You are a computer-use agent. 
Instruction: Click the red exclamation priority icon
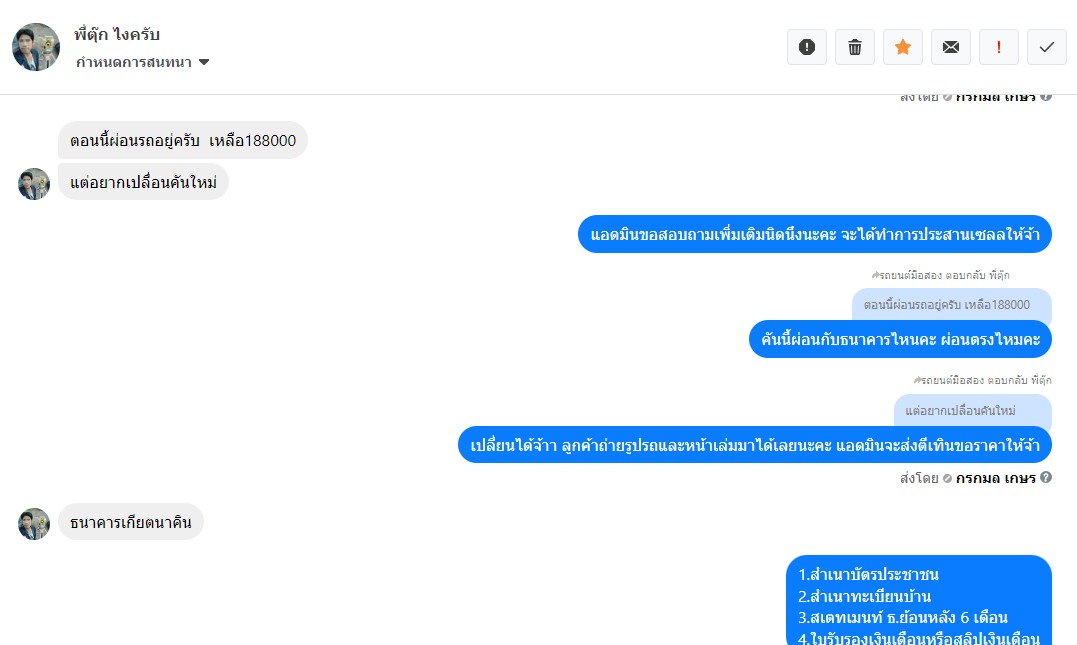(x=999, y=47)
